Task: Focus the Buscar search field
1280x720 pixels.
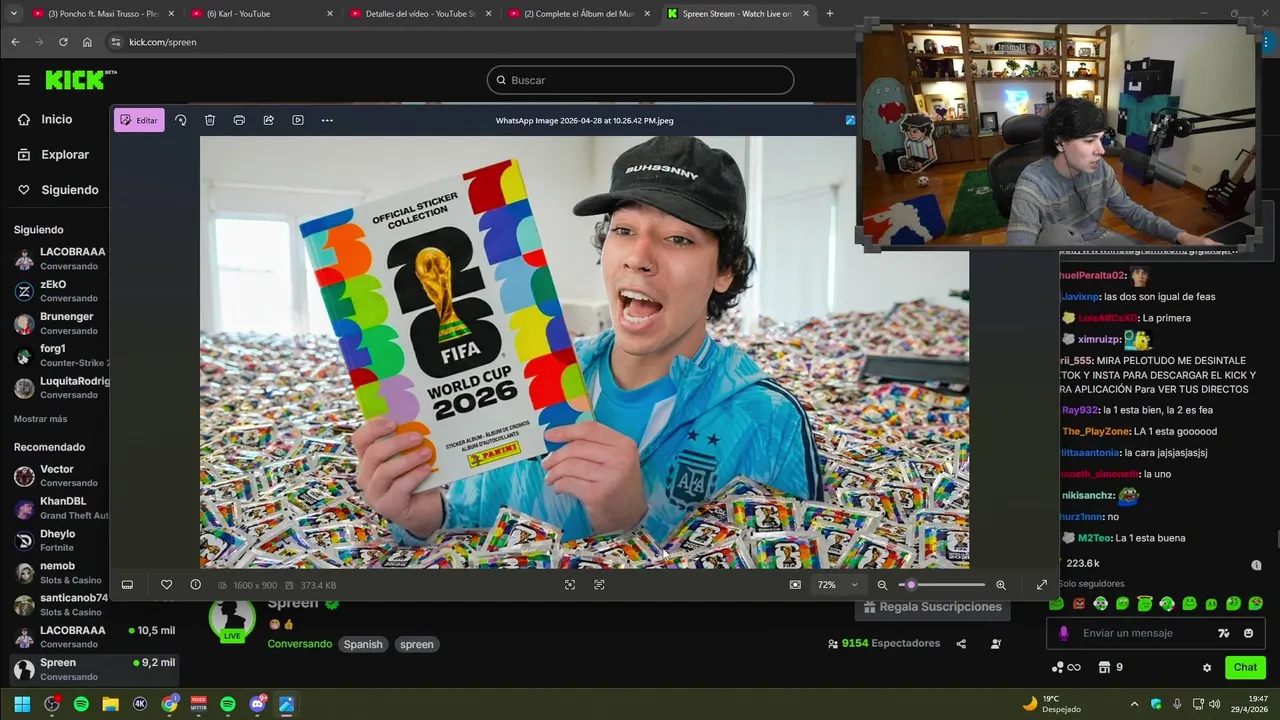Action: 640,80
